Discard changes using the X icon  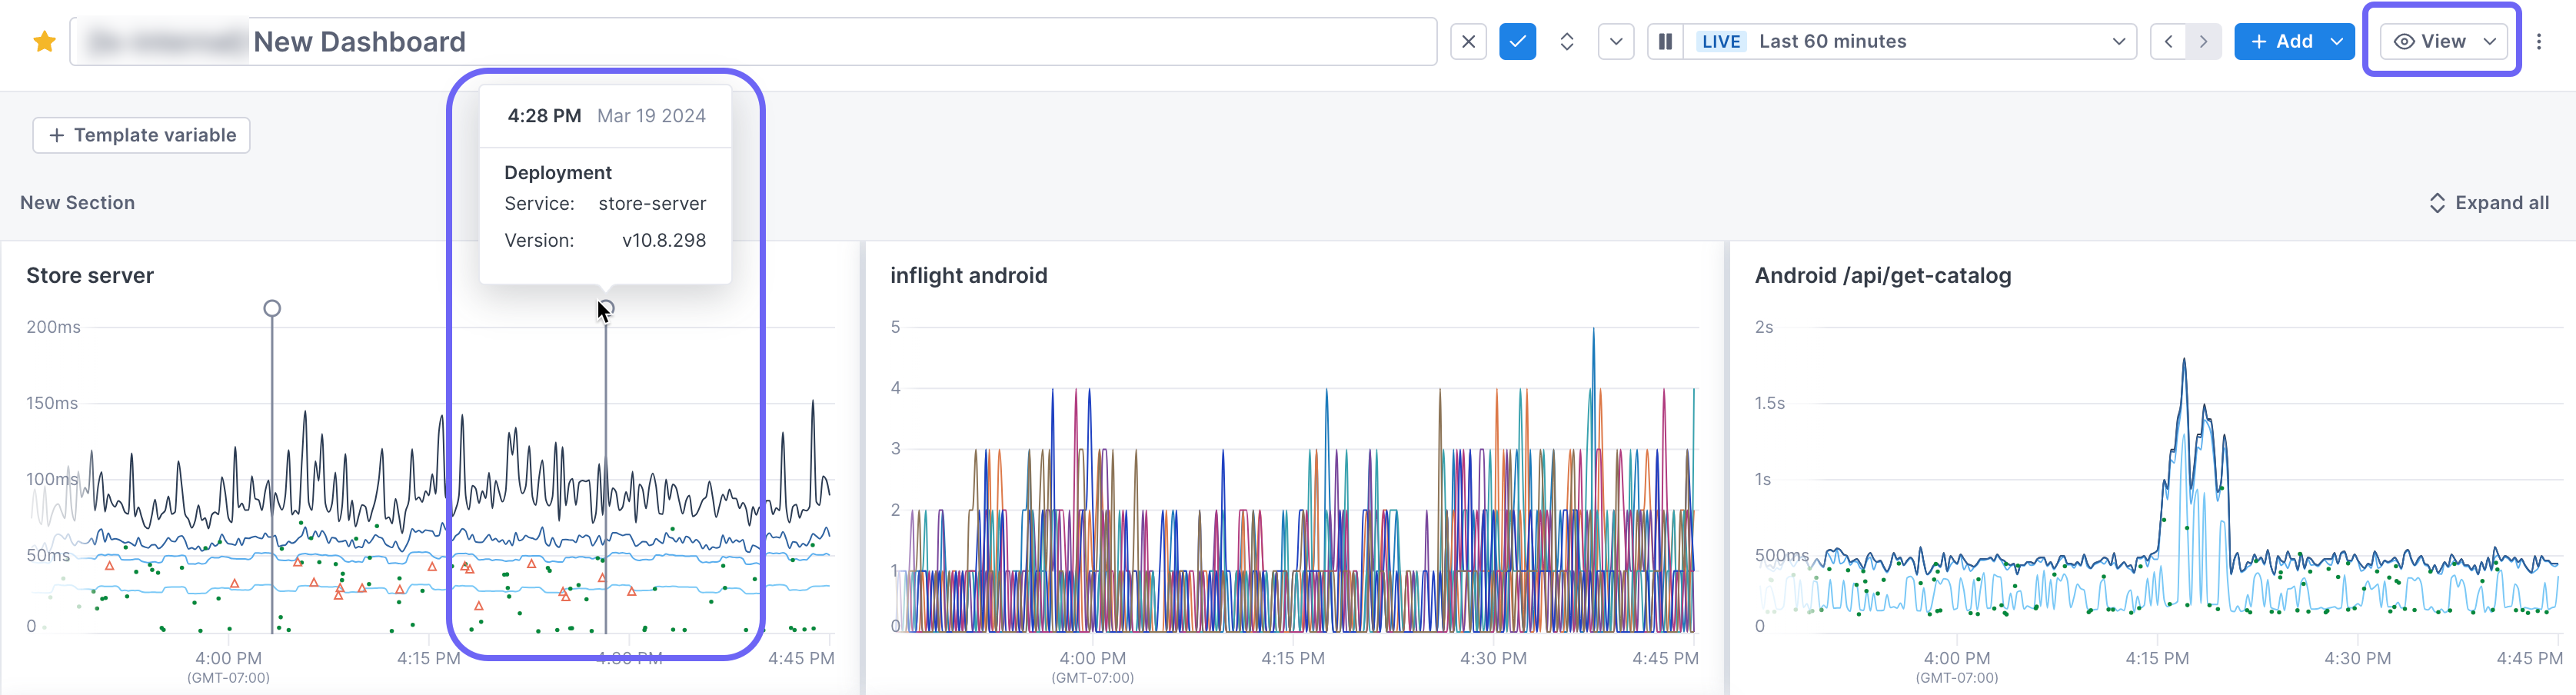tap(1468, 41)
